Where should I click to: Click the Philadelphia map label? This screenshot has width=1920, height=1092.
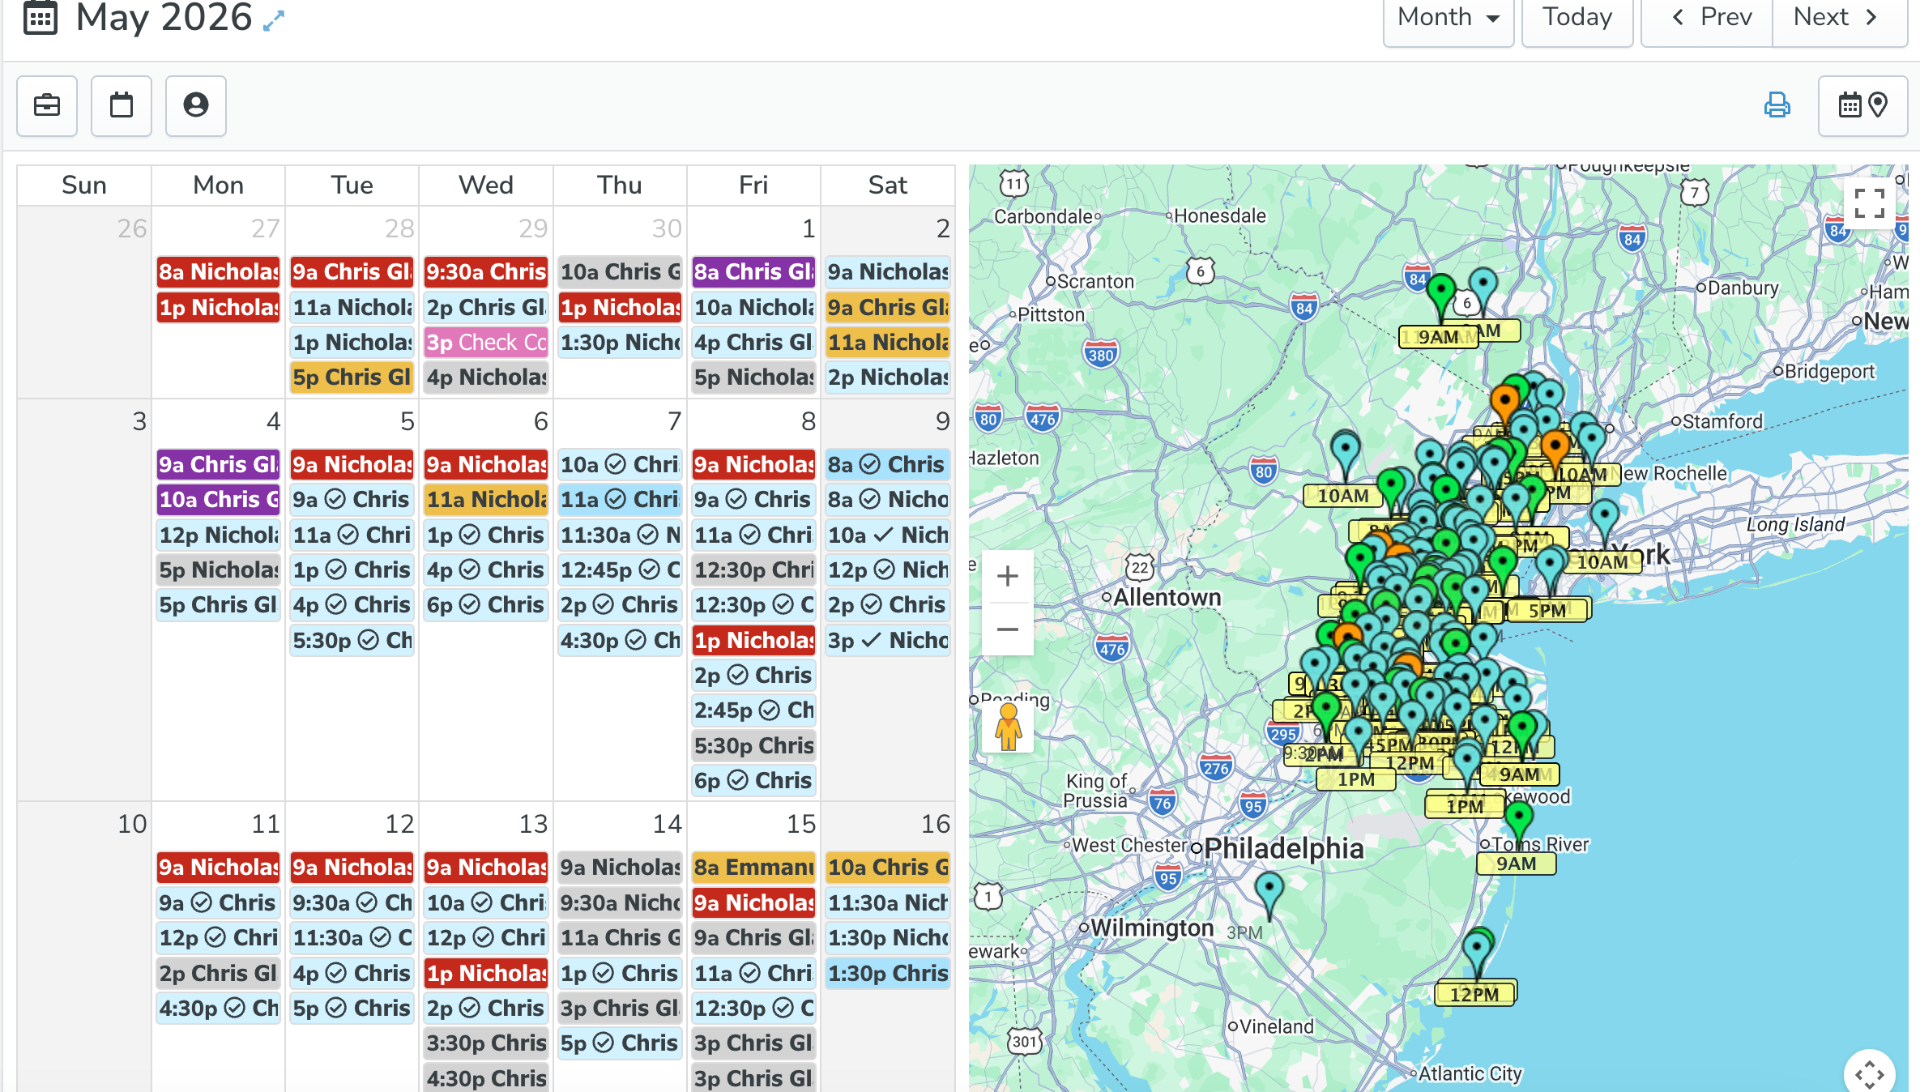click(1283, 849)
